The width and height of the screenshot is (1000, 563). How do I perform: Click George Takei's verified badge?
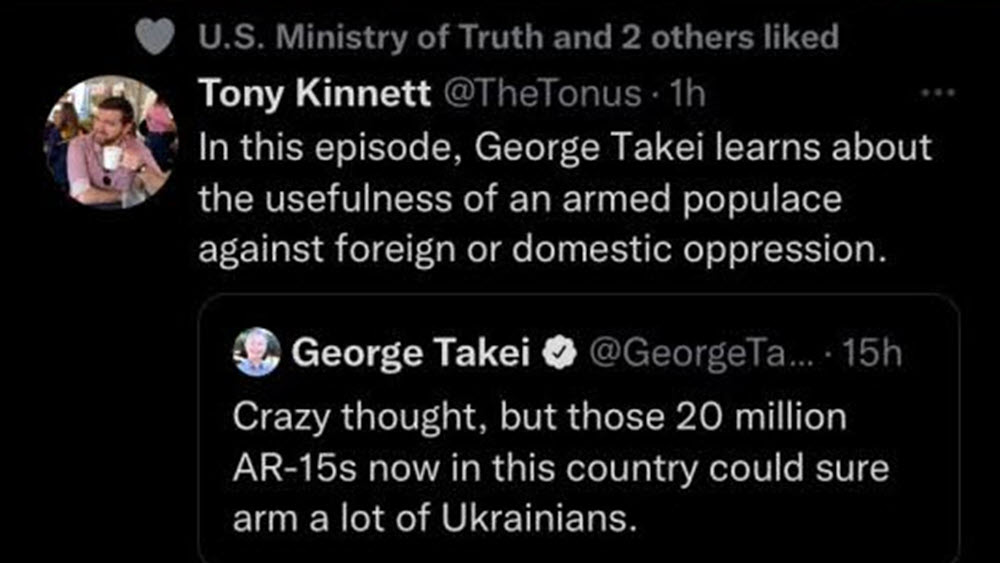click(555, 353)
